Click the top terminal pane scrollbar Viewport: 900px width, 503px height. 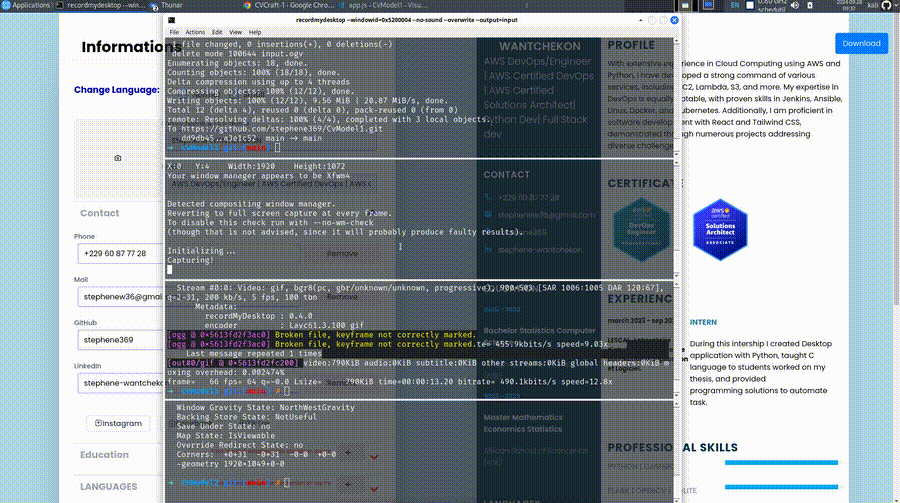(x=677, y=98)
